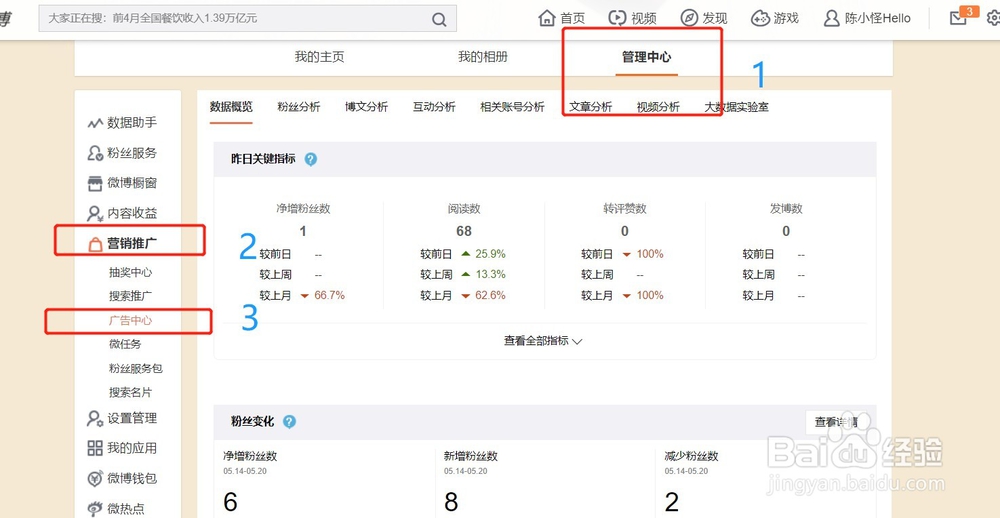Click the username 陈小怪Hello

pyautogui.click(x=878, y=18)
